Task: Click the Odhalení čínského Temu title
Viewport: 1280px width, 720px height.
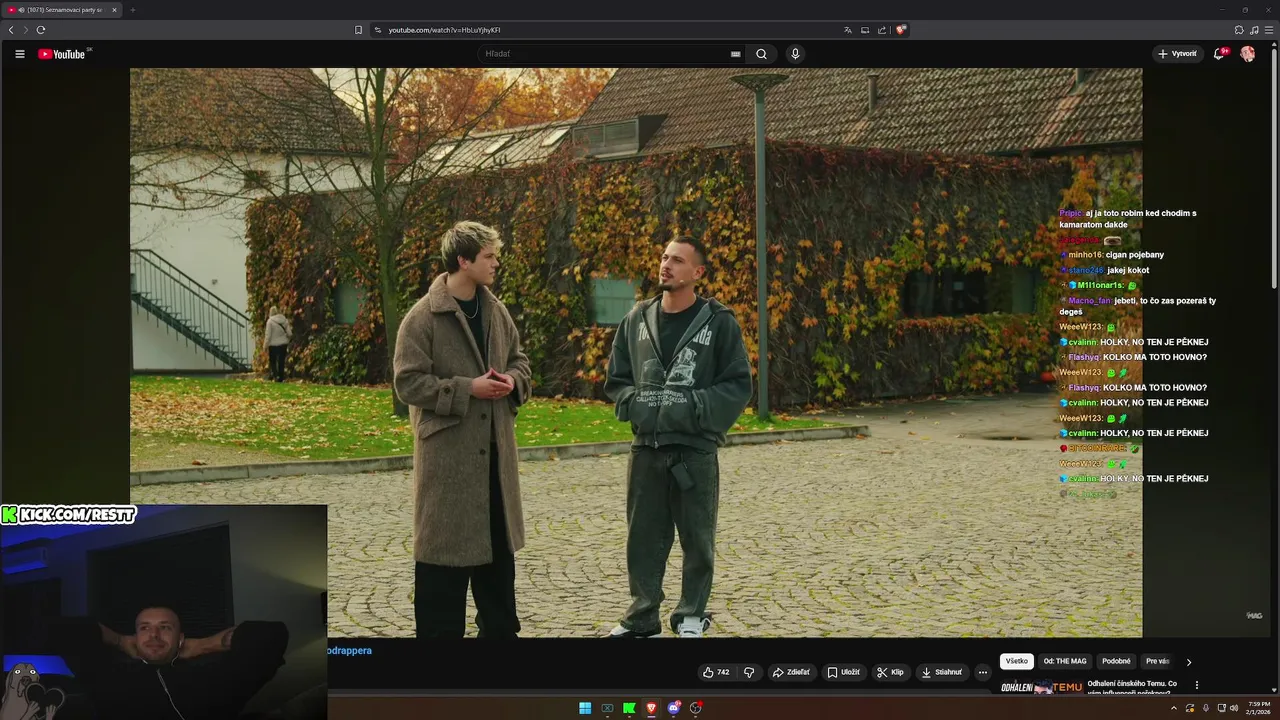Action: pyautogui.click(x=1132, y=687)
